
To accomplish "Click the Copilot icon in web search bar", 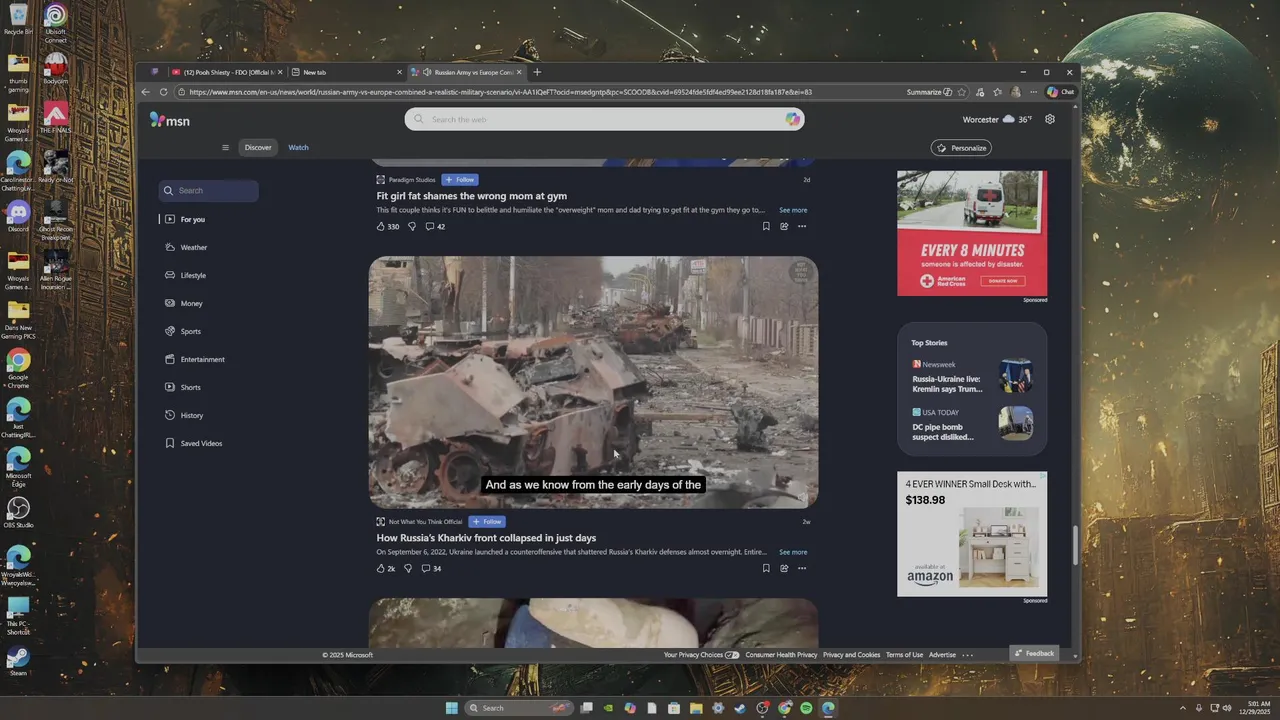I will (792, 119).
